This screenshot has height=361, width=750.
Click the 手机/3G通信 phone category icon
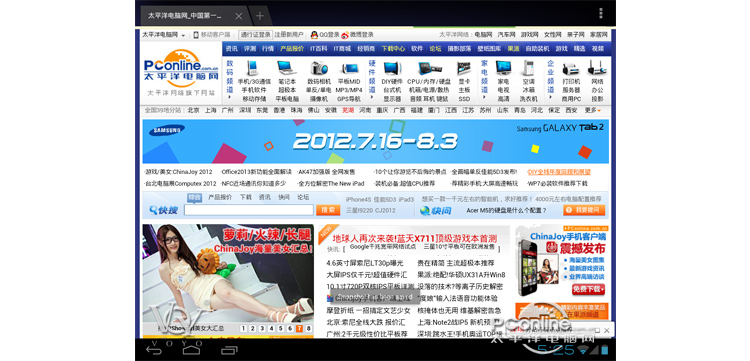(x=253, y=68)
